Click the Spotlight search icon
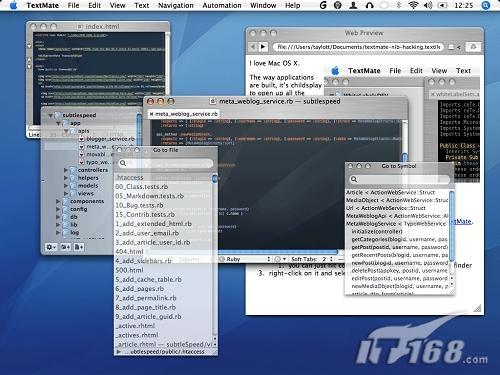This screenshot has width=500, height=375. click(486, 5)
